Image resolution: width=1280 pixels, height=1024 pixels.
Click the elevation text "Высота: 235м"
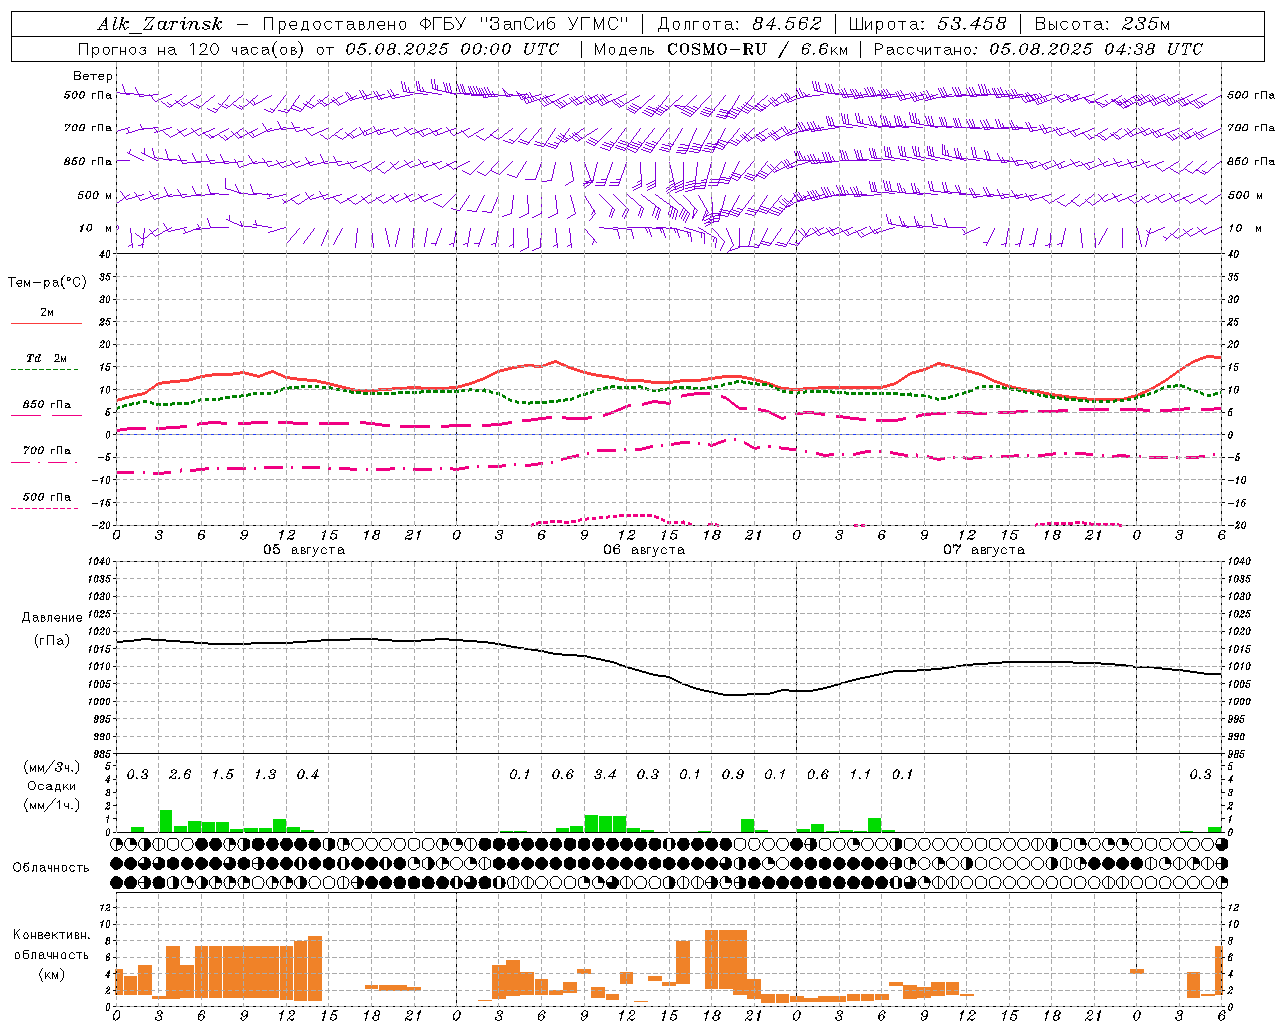click(x=1102, y=24)
